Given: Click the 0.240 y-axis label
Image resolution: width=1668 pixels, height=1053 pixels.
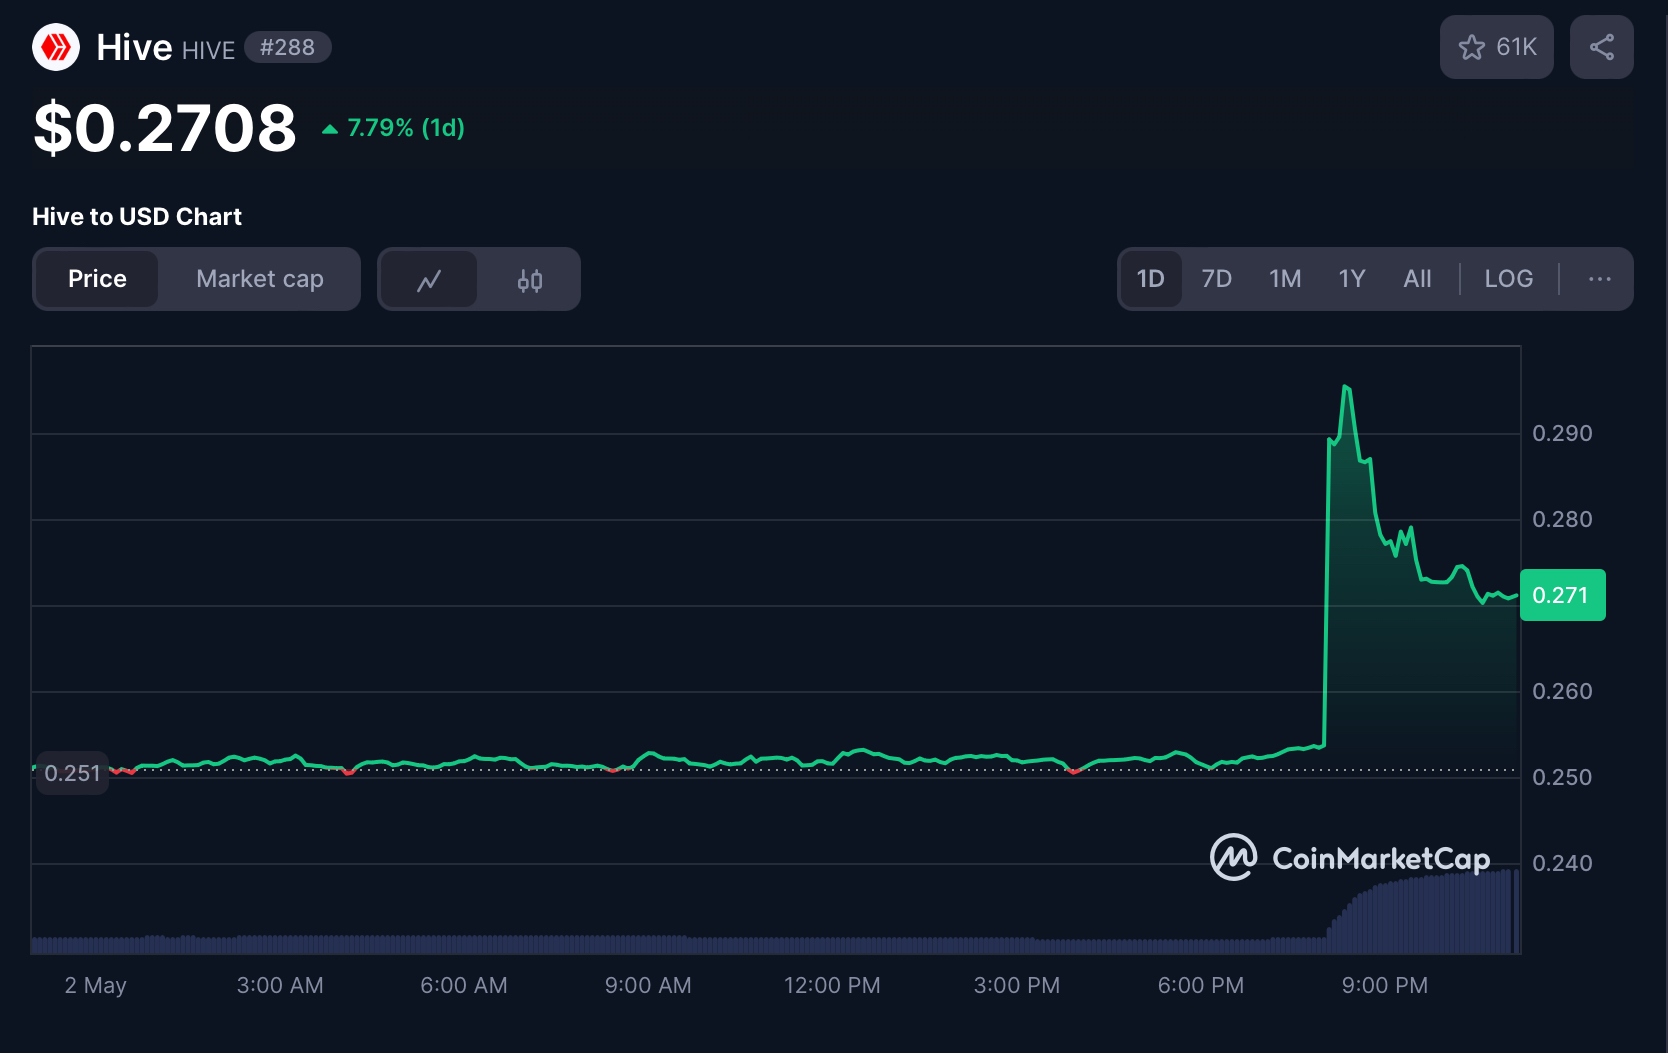Looking at the screenshot, I should 1562,863.
